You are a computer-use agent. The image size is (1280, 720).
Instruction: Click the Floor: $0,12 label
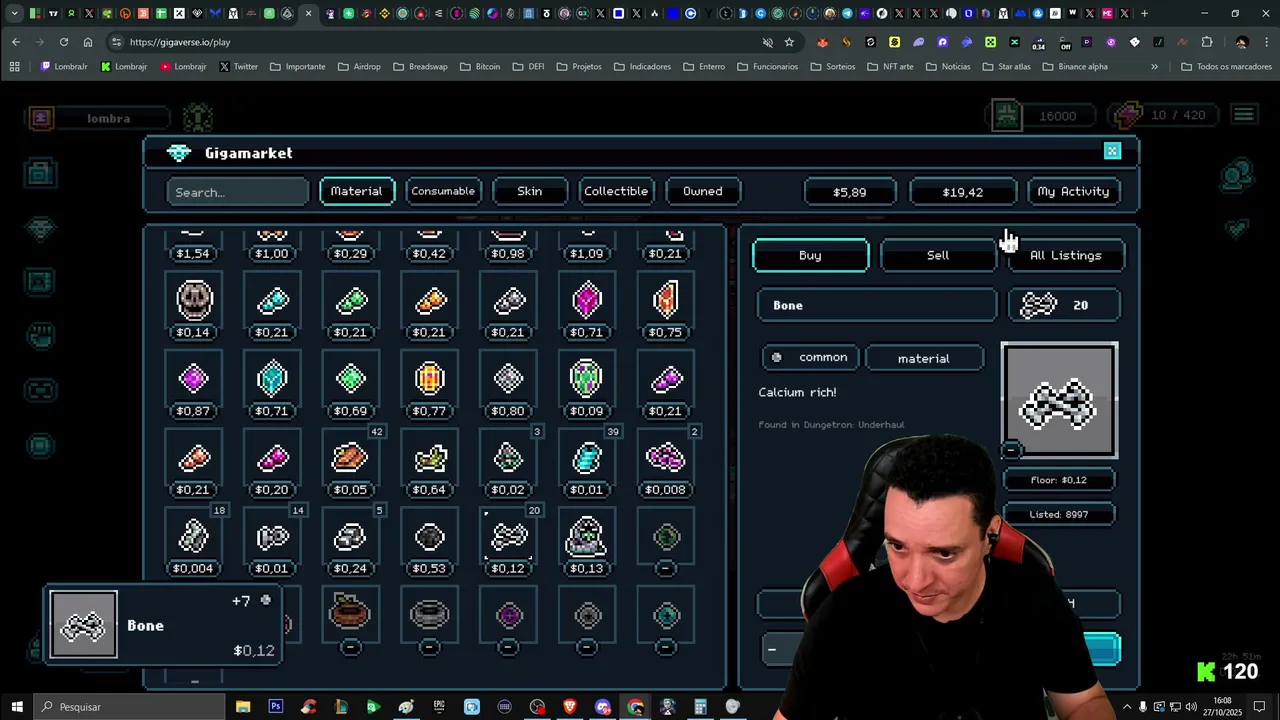click(1059, 480)
